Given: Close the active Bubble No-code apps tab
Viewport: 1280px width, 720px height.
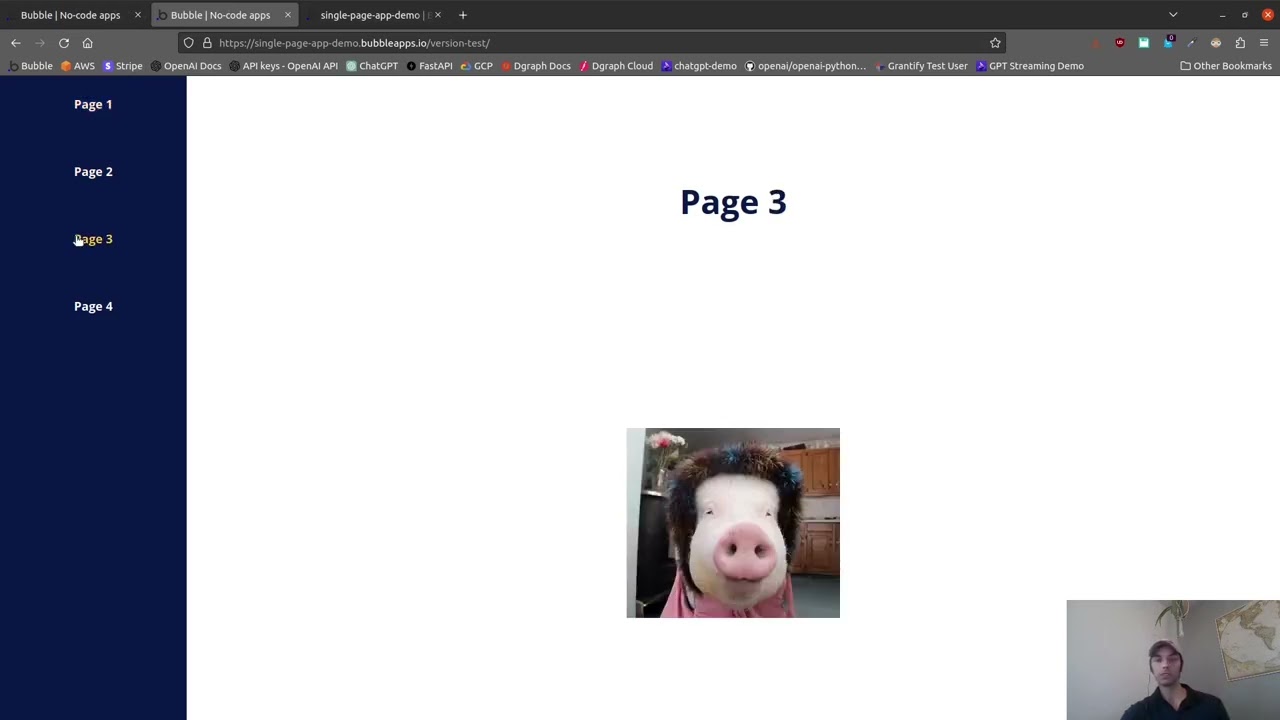Looking at the screenshot, I should [288, 15].
